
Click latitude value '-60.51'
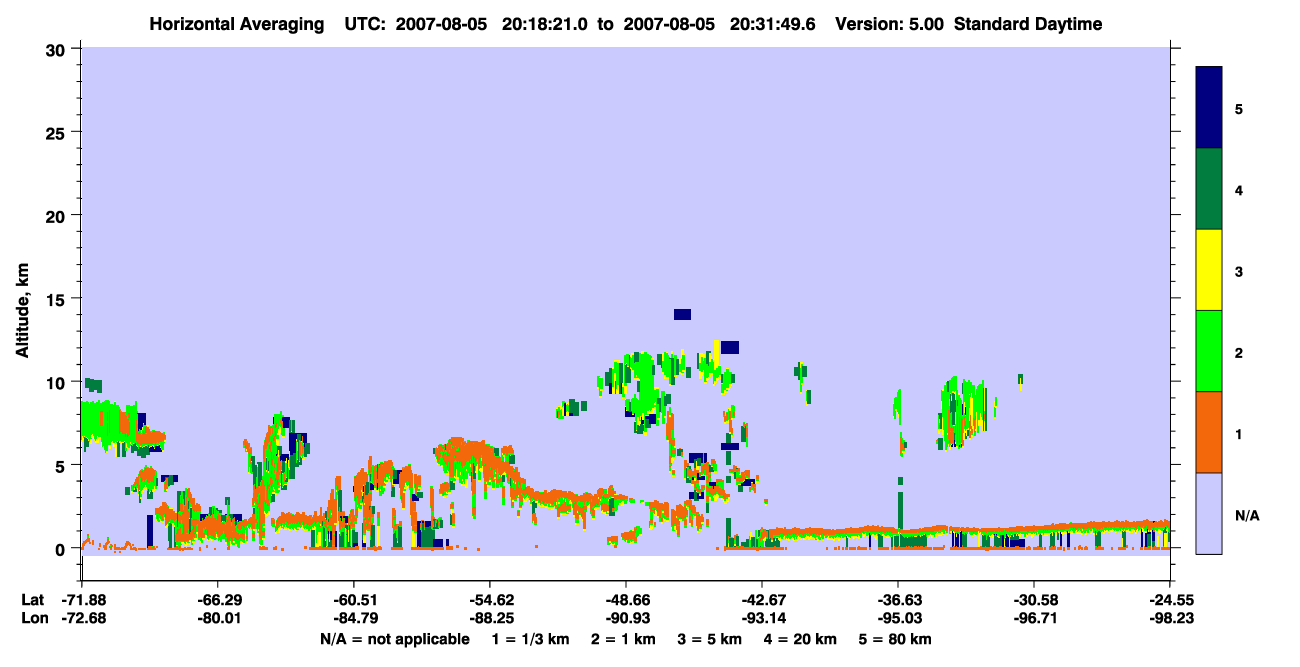coord(354,600)
